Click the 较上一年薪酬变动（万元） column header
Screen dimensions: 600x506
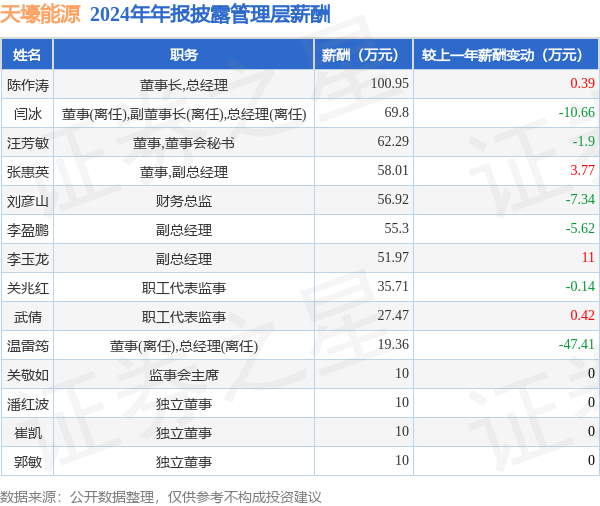coord(506,54)
